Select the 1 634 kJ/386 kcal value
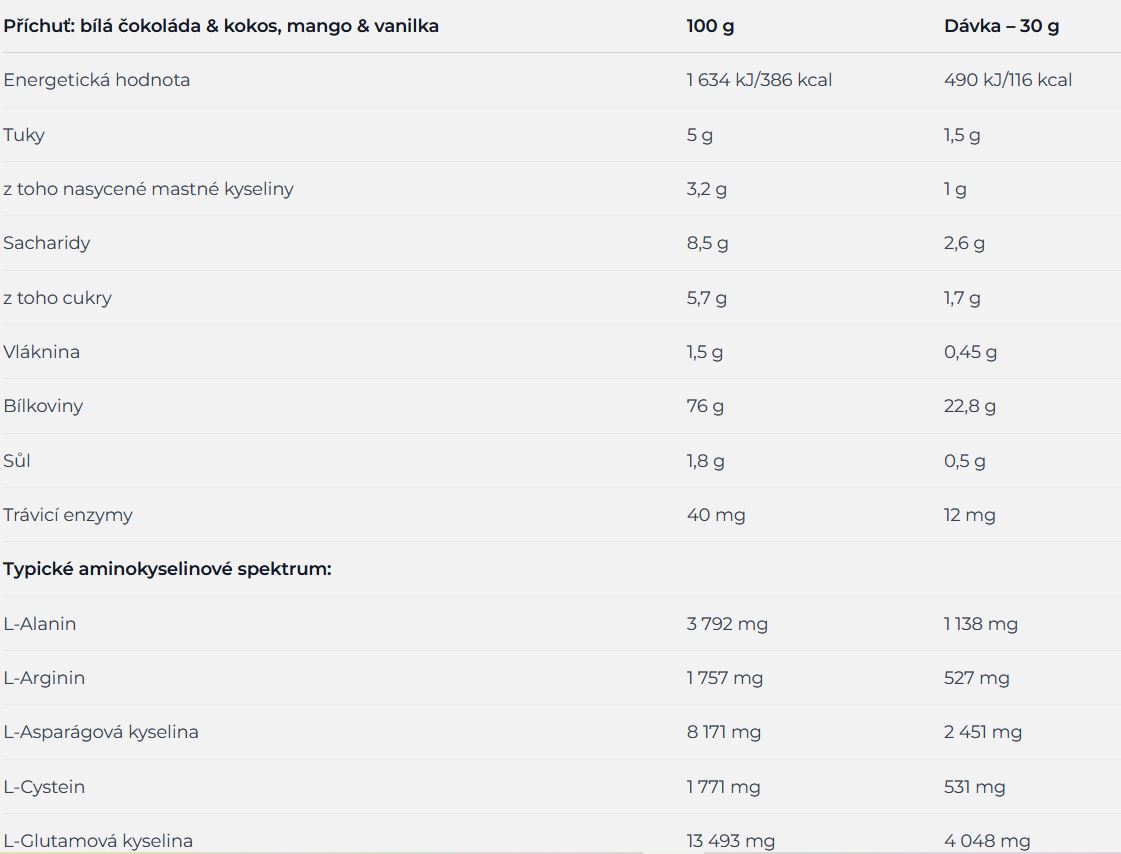The height and width of the screenshot is (854, 1121). (759, 80)
